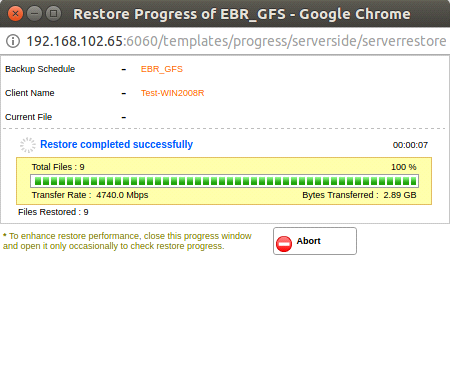
Task: Click the 00:00:07 elapsed time
Action: click(x=410, y=145)
